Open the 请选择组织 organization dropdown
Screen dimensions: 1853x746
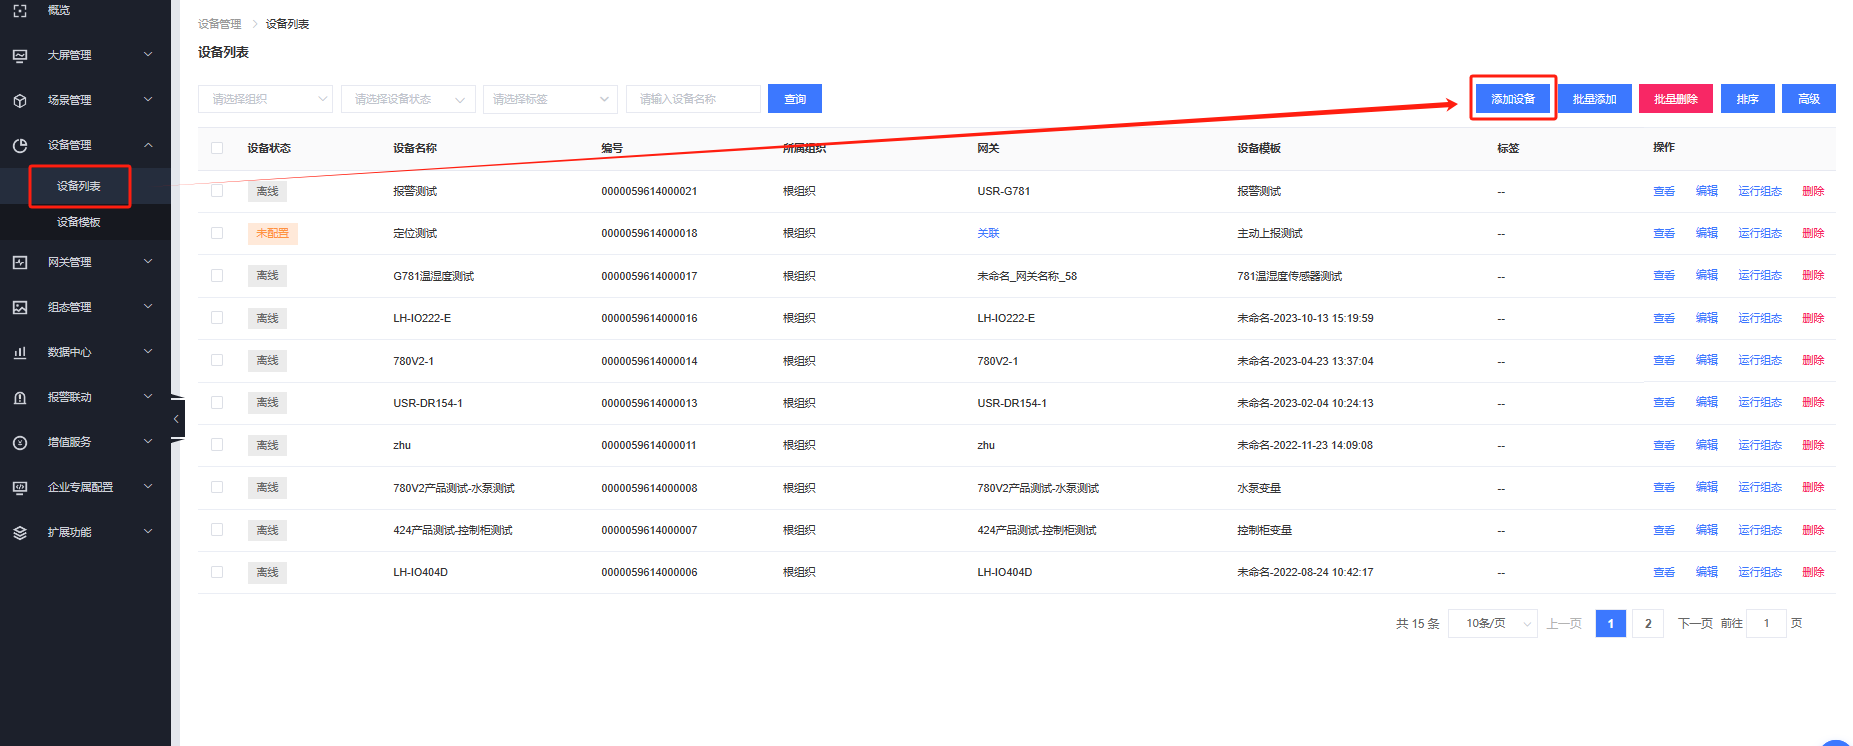(265, 99)
